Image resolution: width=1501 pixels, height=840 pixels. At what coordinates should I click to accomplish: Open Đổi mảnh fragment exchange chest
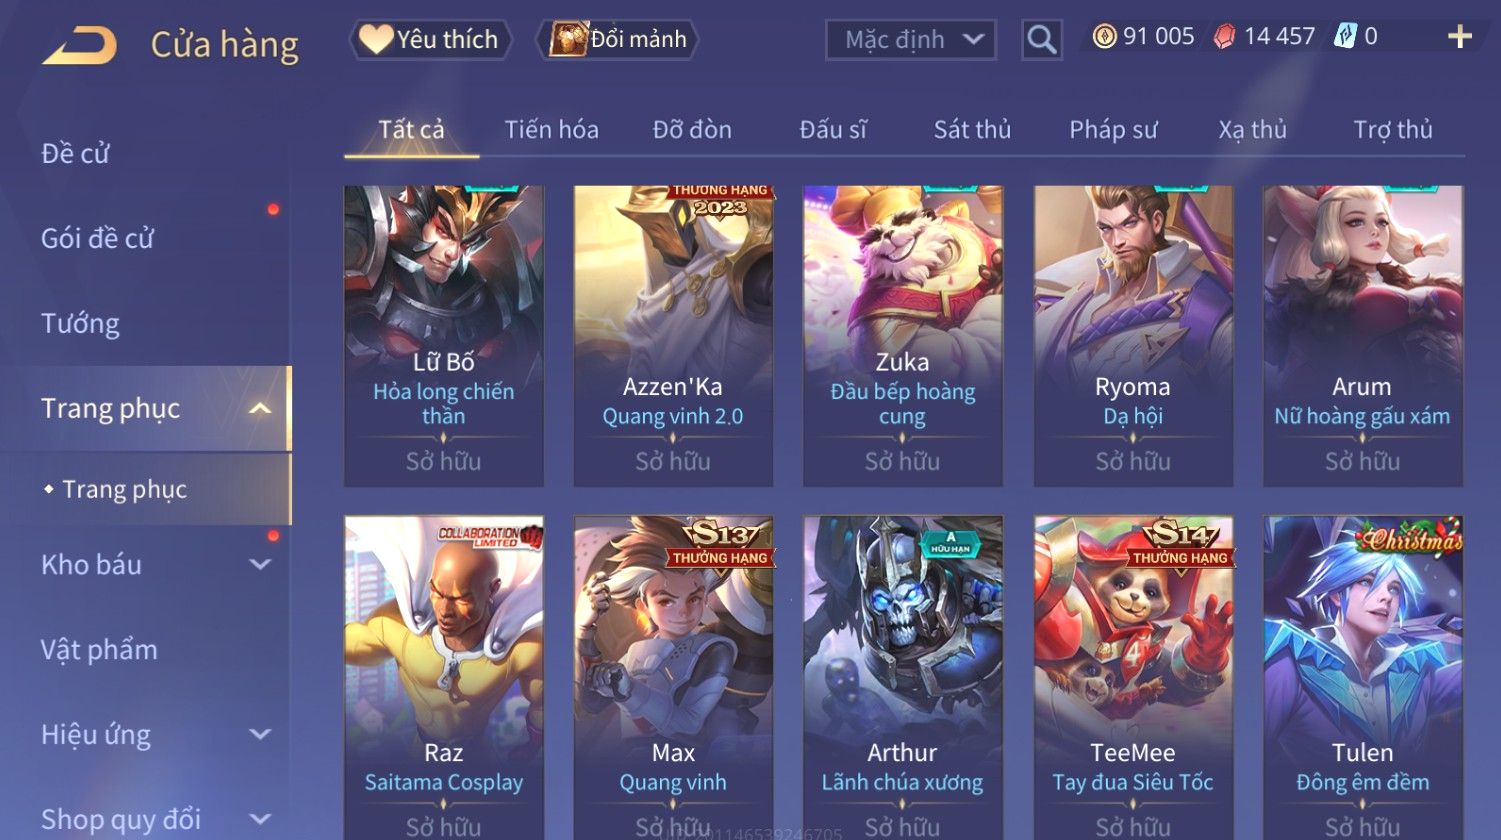coord(618,40)
